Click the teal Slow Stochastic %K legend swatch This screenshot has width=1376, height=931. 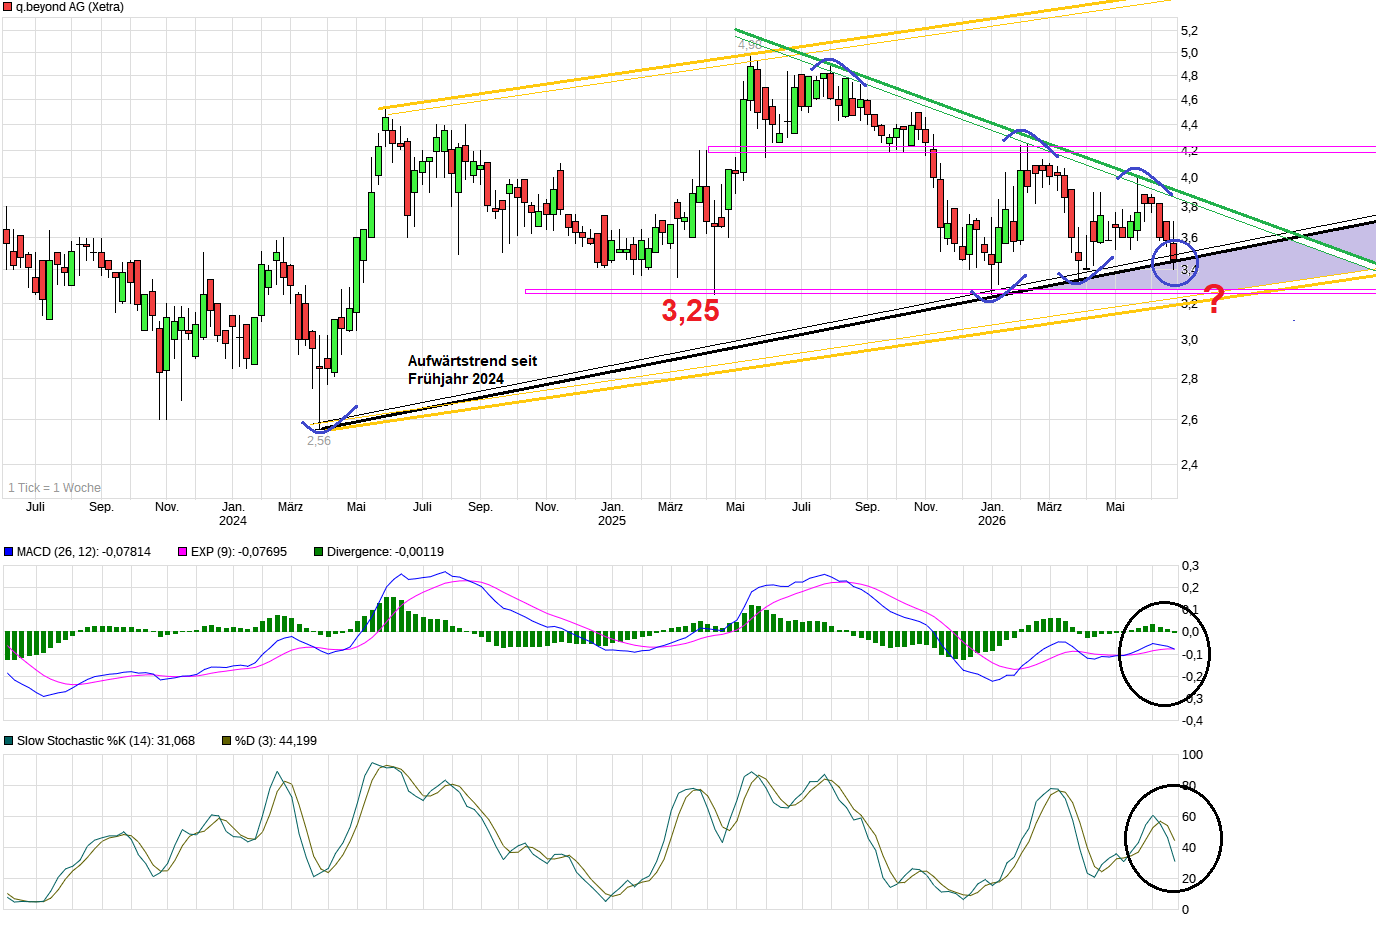(9, 741)
